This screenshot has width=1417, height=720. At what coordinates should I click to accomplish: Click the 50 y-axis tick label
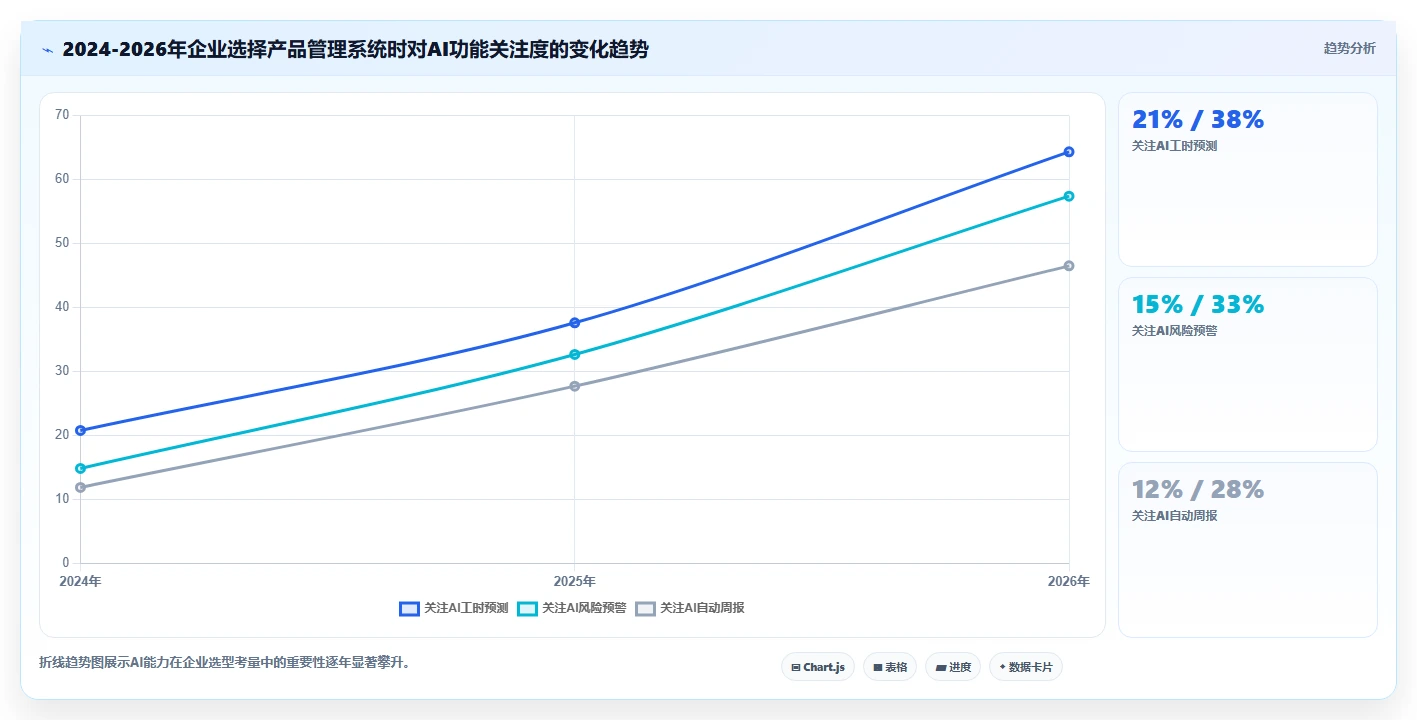tap(62, 243)
